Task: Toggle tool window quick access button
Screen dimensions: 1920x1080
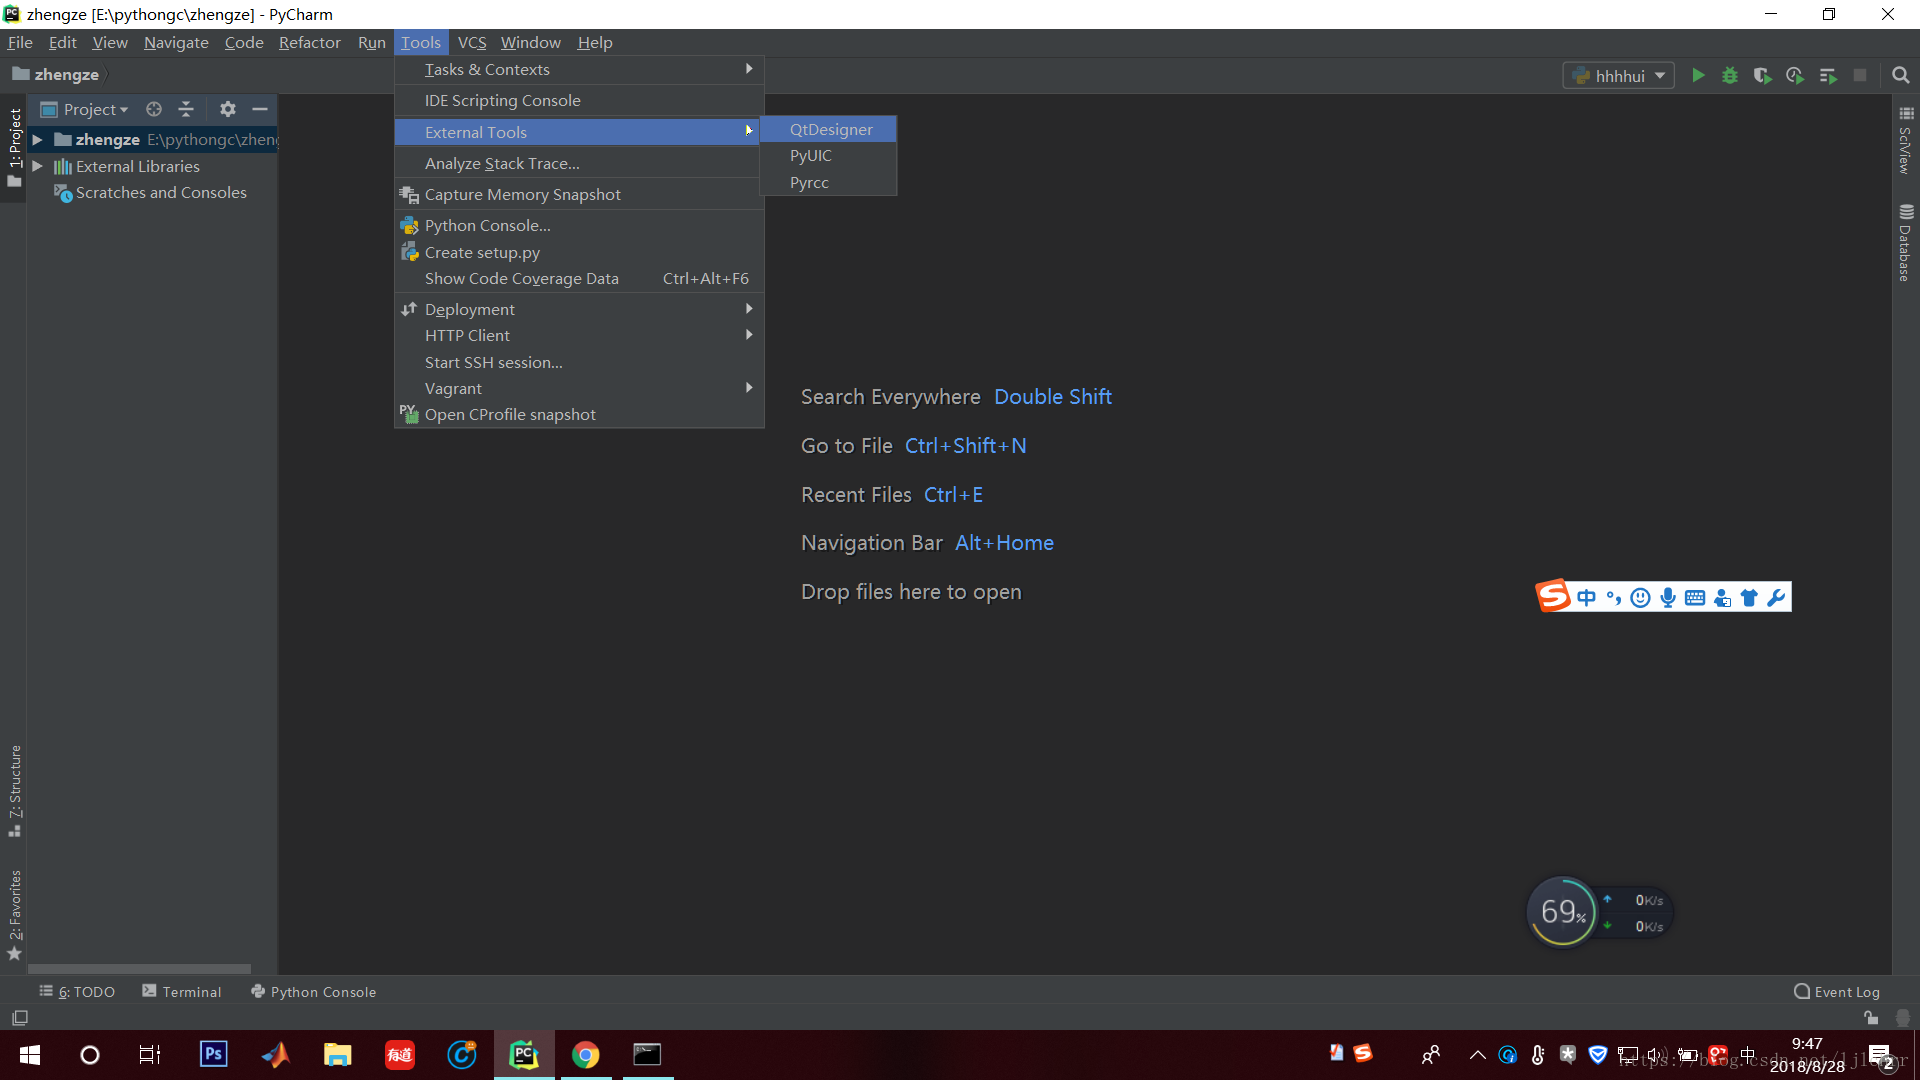Action: (x=20, y=1018)
